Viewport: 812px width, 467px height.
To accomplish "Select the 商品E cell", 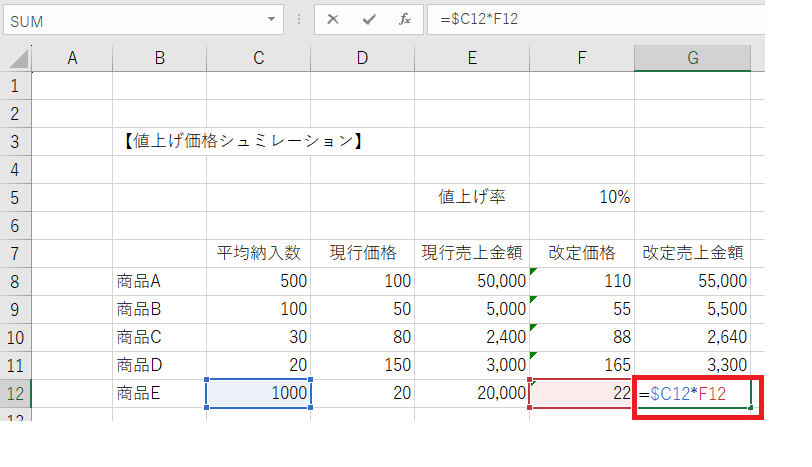I will [160, 393].
